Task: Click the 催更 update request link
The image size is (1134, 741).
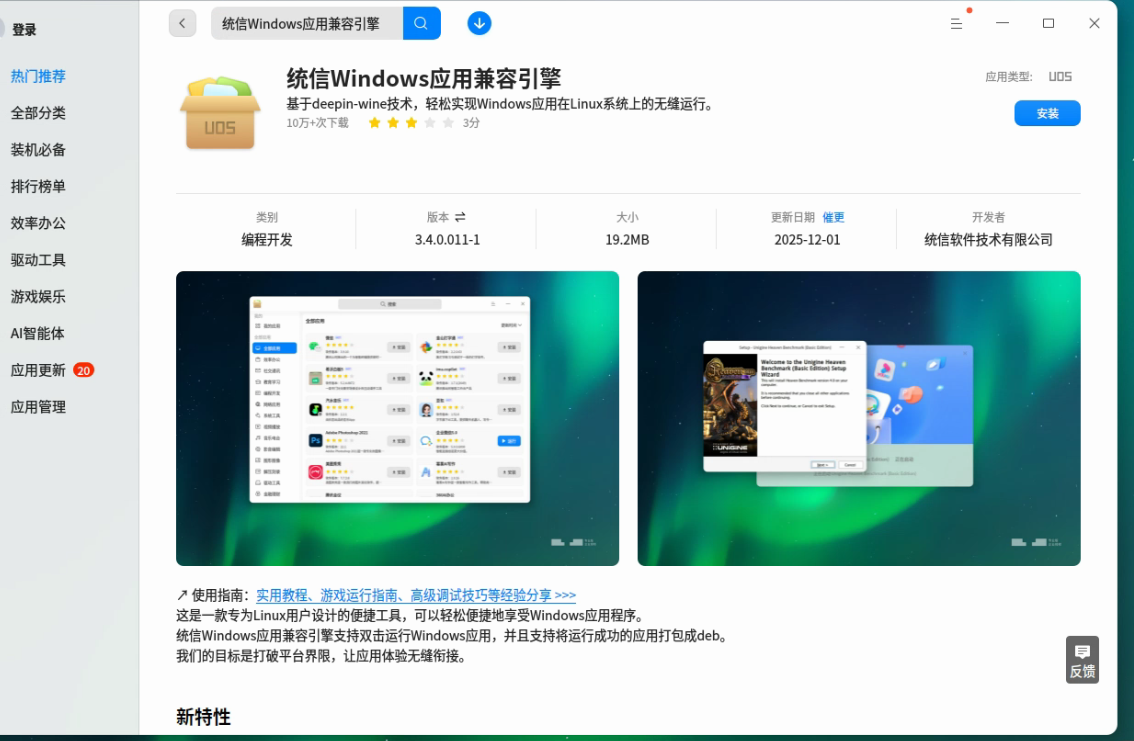Action: click(833, 217)
